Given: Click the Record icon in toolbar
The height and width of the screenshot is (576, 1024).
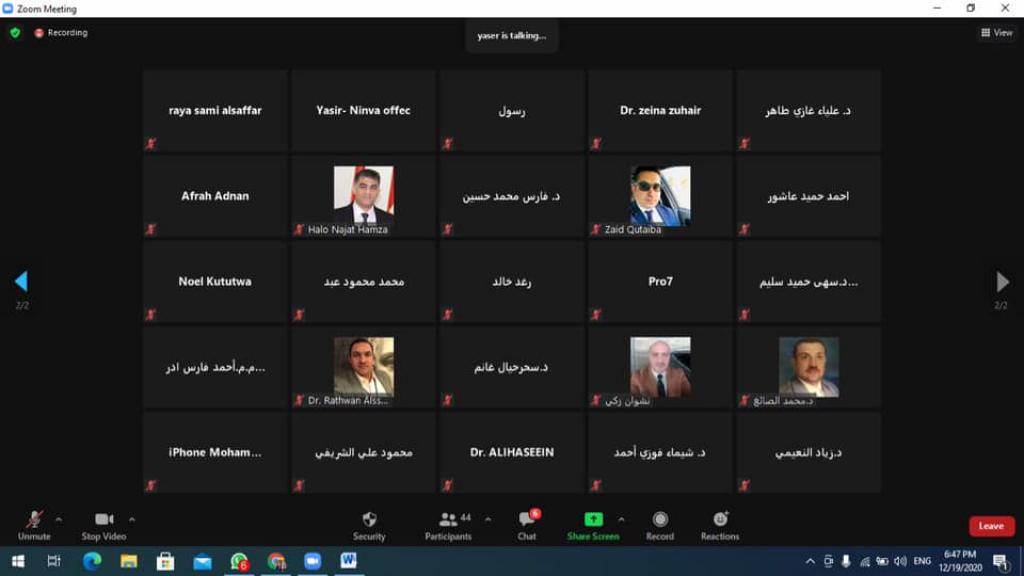Looking at the screenshot, I should pos(660,520).
